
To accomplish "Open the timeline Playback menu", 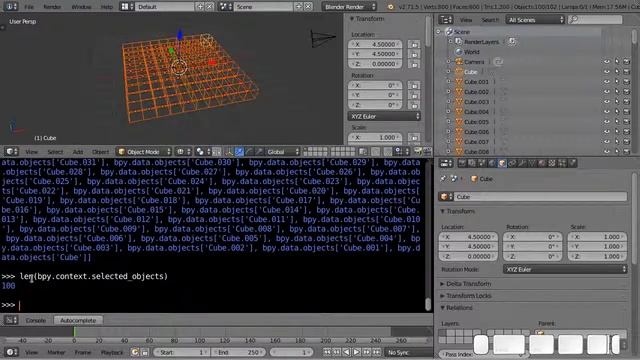I will pos(111,352).
